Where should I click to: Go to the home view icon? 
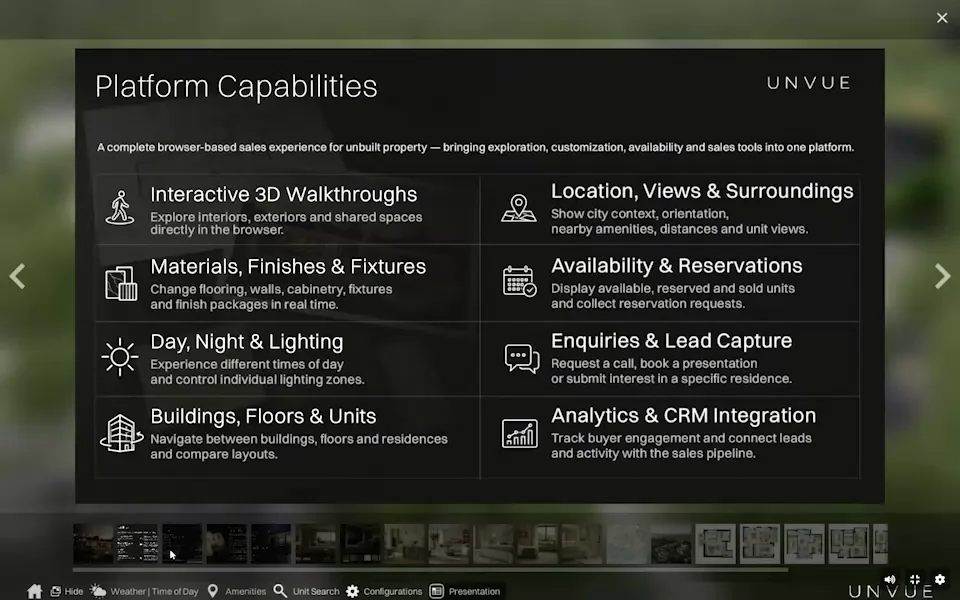[x=35, y=591]
